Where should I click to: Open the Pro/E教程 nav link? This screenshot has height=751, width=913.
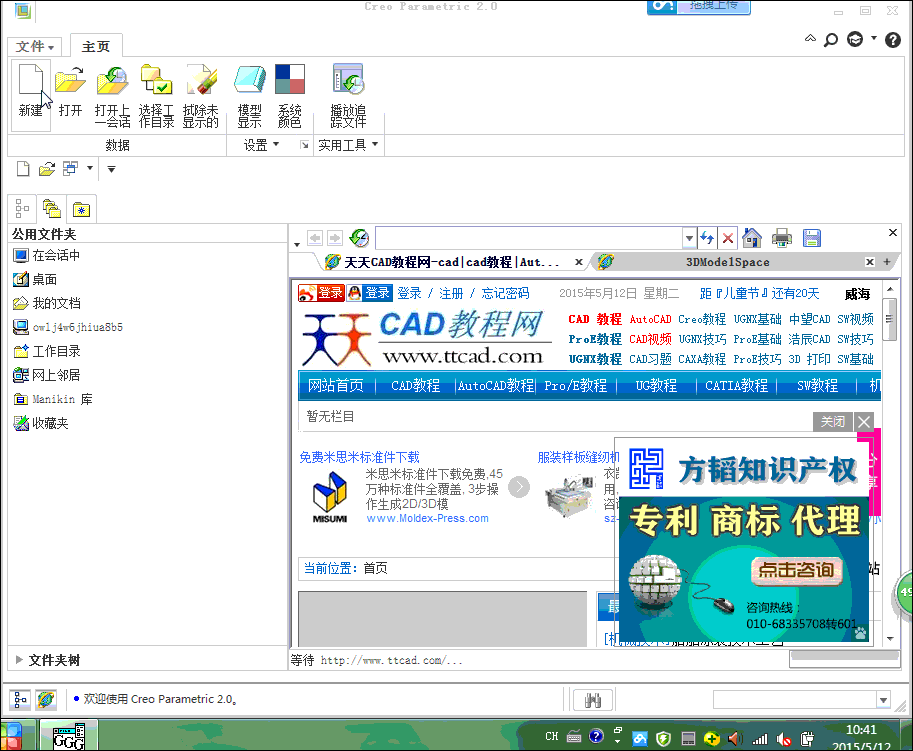pyautogui.click(x=575, y=385)
